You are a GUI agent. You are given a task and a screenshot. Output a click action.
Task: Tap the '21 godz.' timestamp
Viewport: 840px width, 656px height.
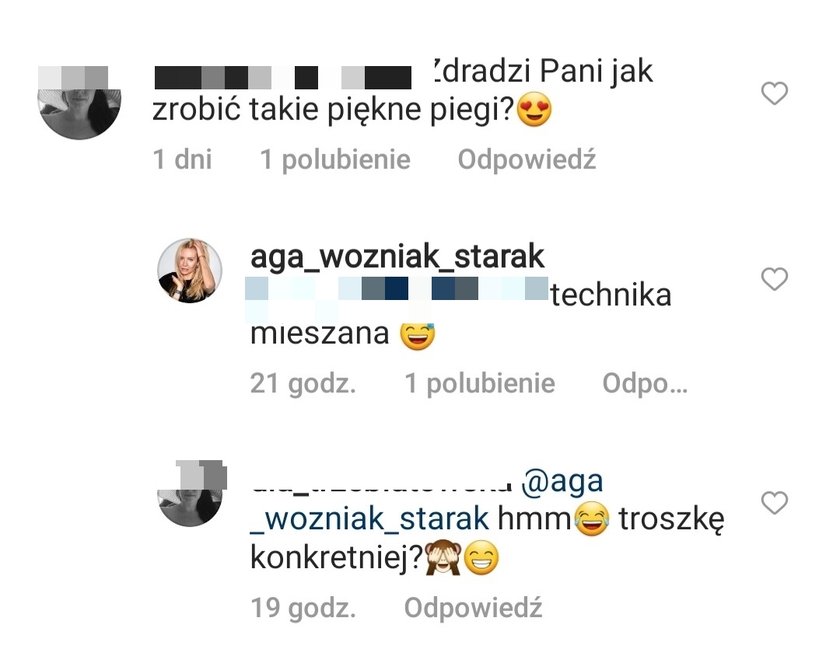[303, 383]
